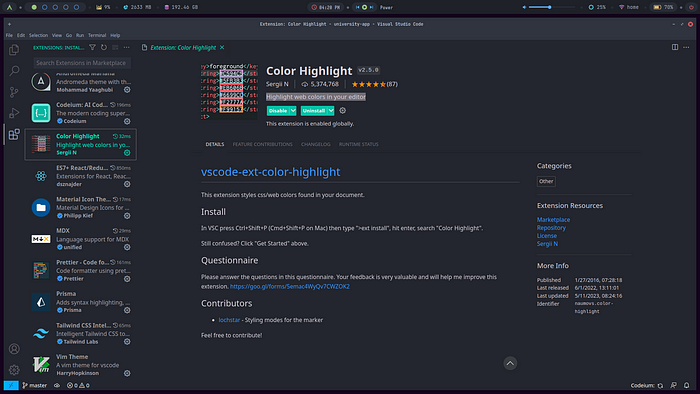Click the power icon in top bar
Screen dimensions: 700x394
pos(691,7)
